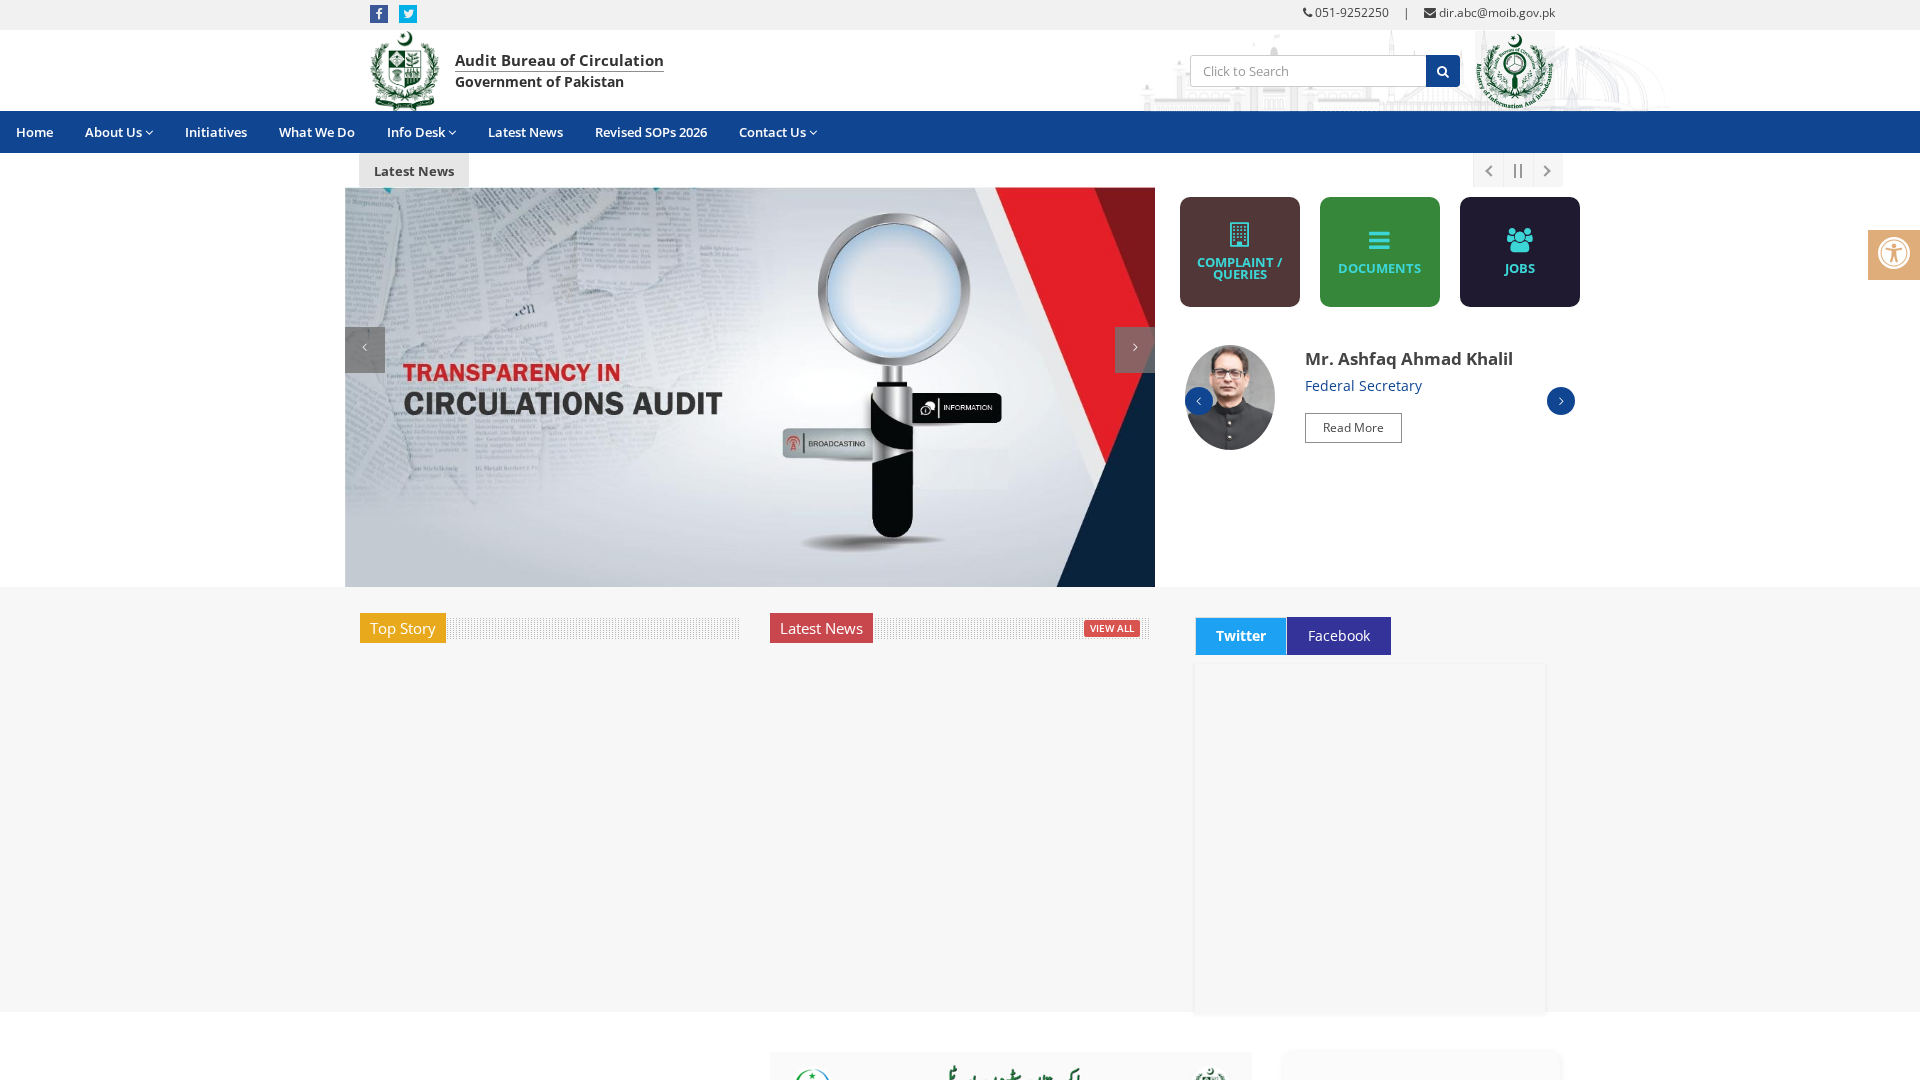Click the Top Story section heading

tap(403, 628)
